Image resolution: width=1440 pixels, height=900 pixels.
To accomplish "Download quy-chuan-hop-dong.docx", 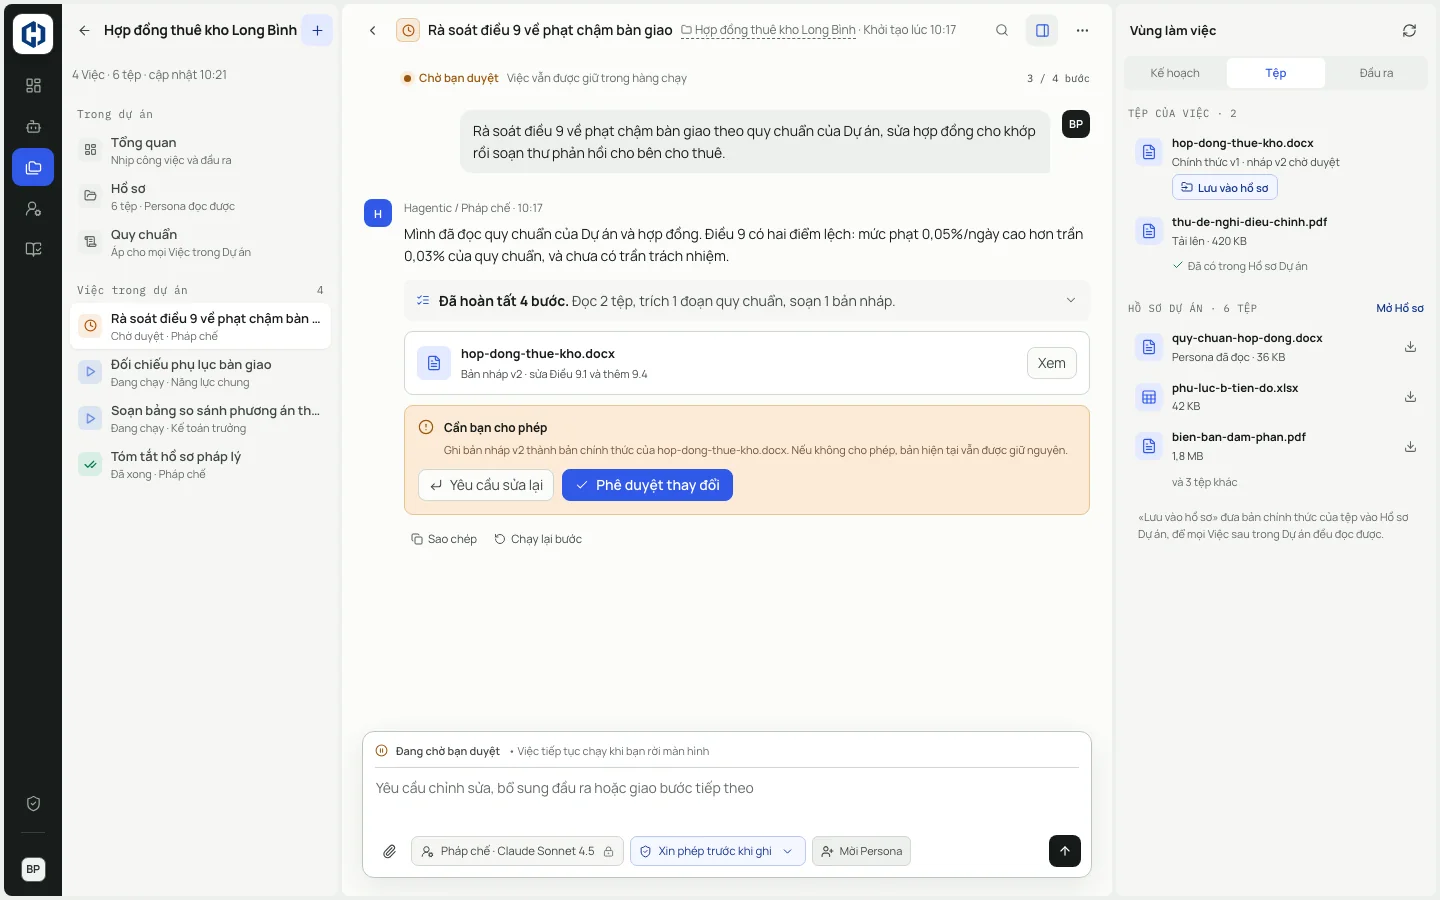I will tap(1410, 347).
